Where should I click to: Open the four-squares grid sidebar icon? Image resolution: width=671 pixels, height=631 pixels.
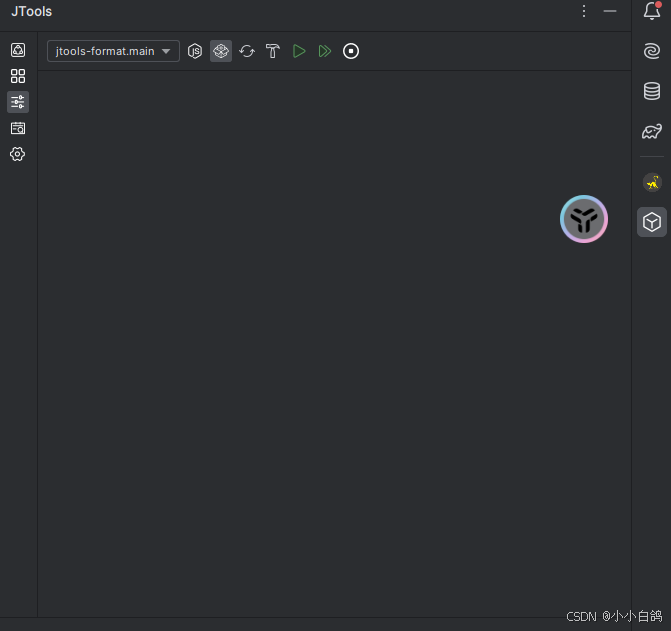[18, 76]
